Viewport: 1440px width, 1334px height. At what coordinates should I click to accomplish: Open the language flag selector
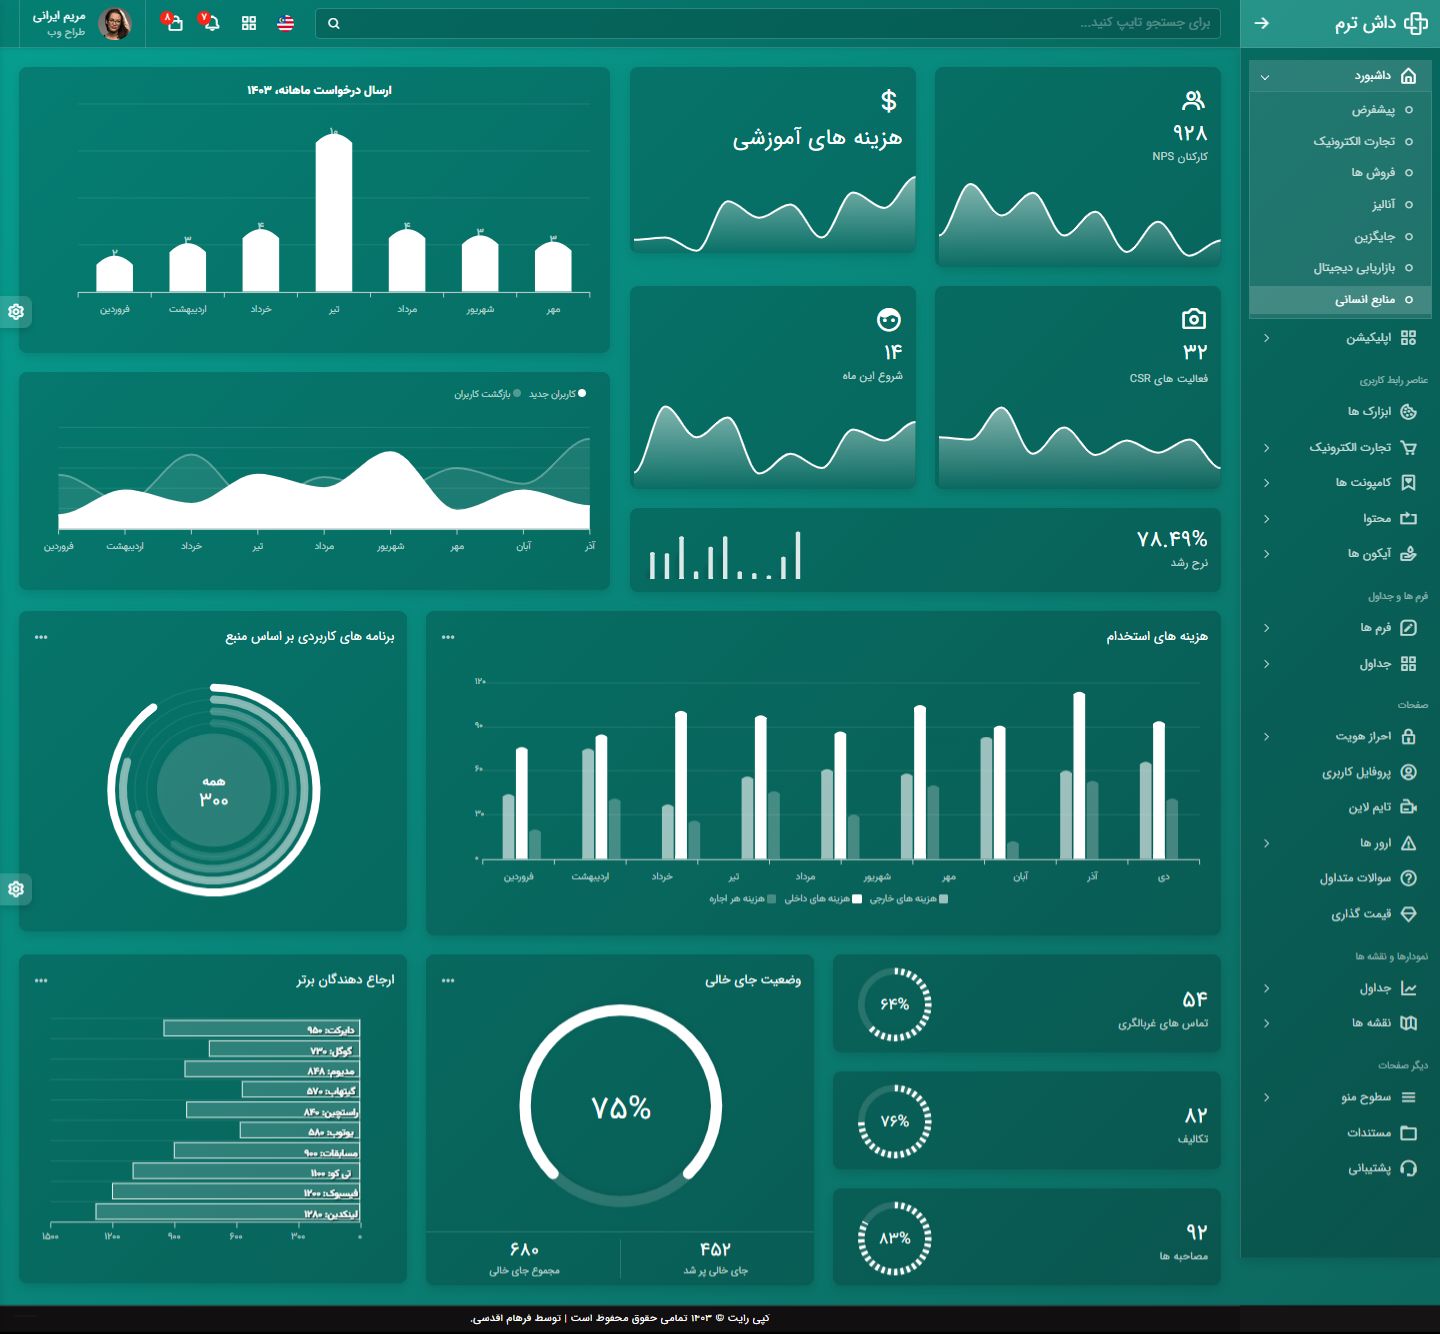click(286, 23)
